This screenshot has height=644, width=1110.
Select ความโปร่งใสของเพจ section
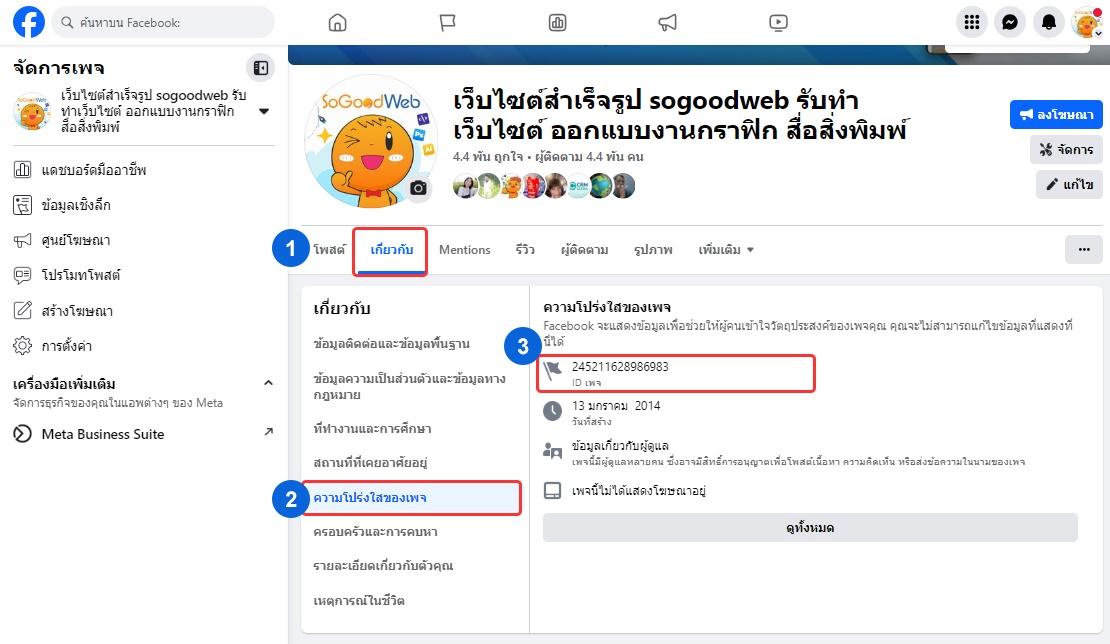411,498
